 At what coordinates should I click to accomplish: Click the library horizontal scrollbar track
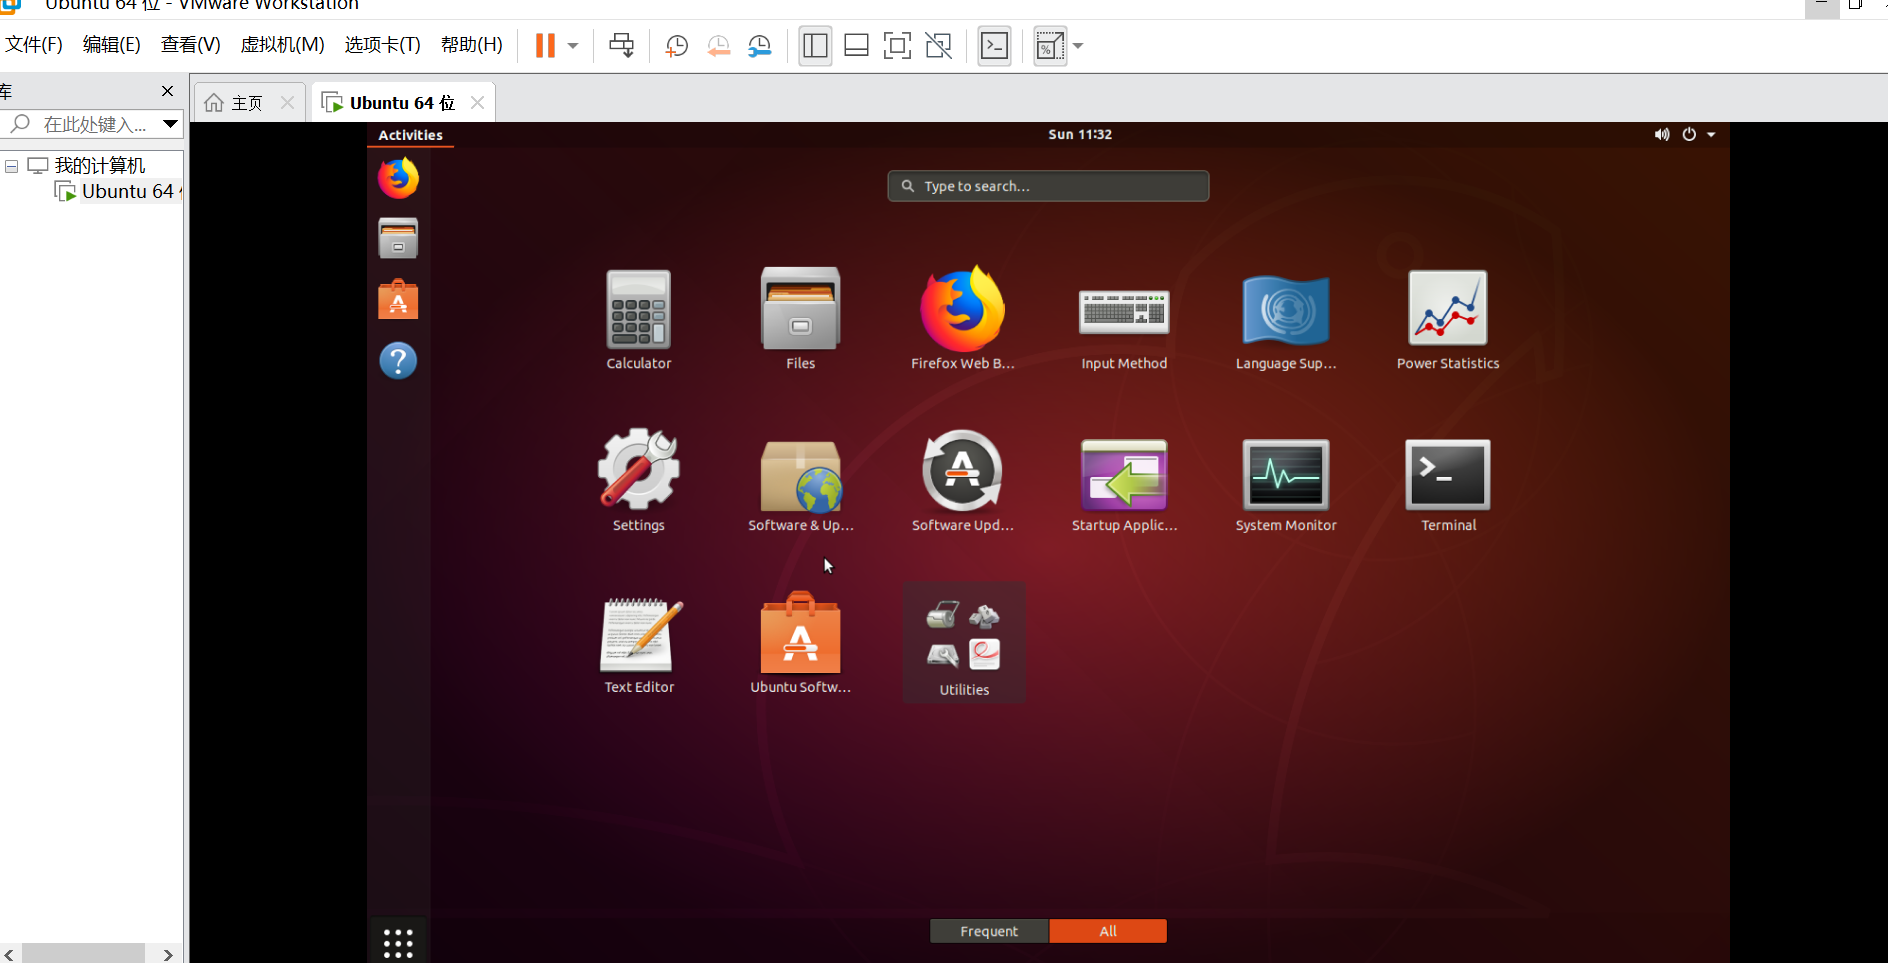pyautogui.click(x=83, y=954)
